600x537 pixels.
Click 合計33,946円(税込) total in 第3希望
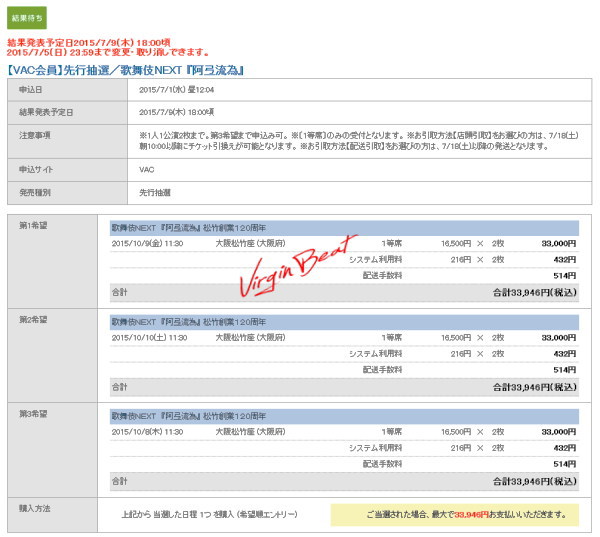pyautogui.click(x=535, y=482)
